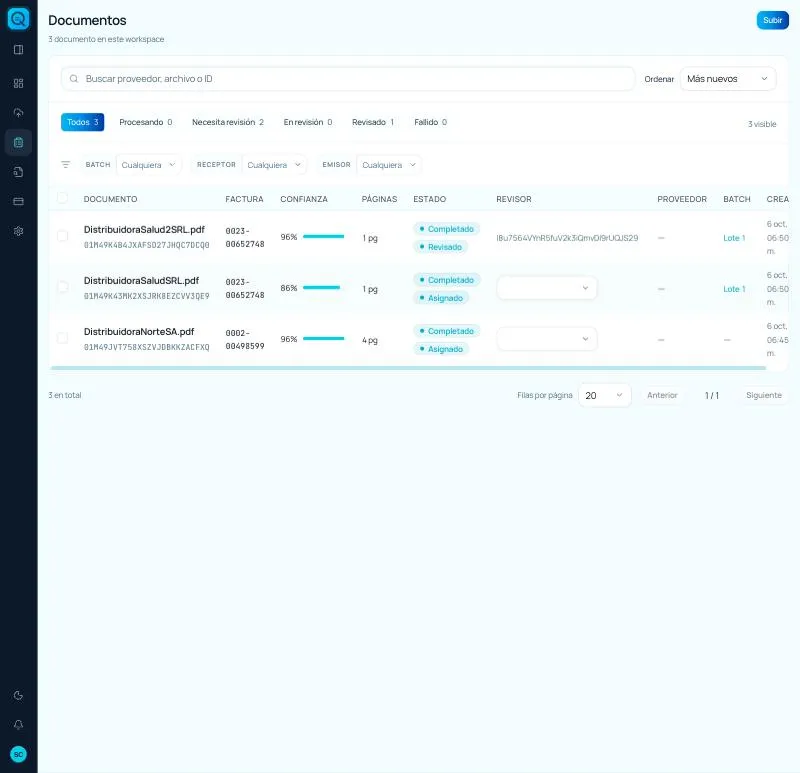Select the Procesando tab
This screenshot has height=773, width=800.
pyautogui.click(x=145, y=122)
